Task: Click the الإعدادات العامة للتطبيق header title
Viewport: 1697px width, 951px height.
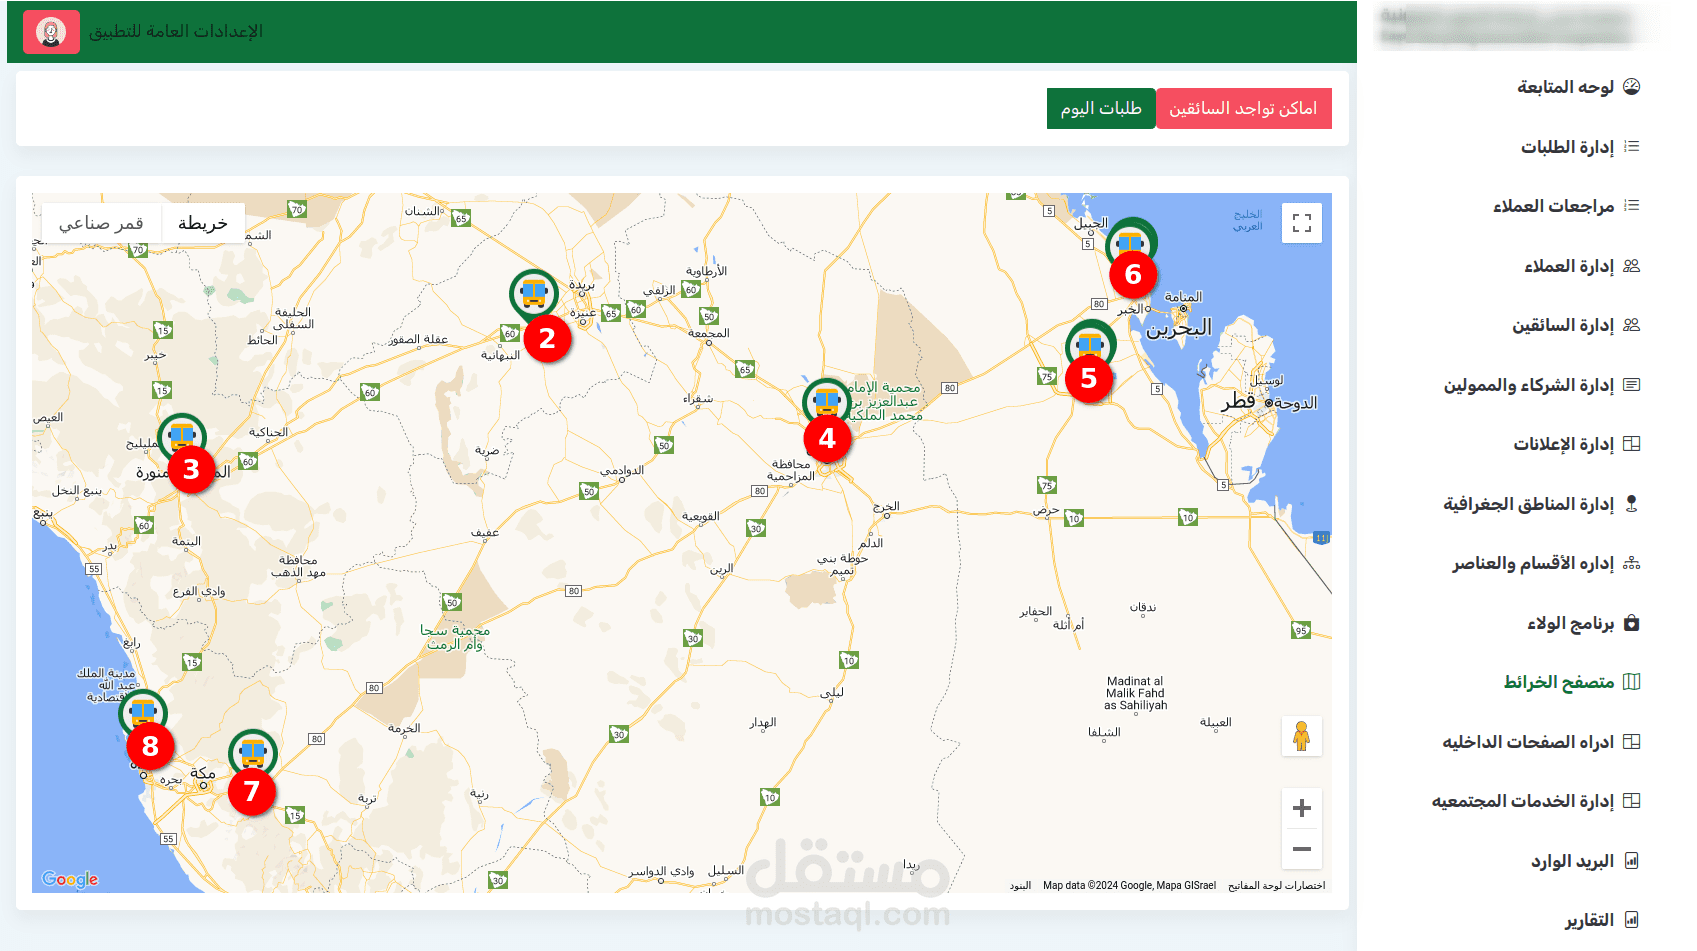Action: [x=176, y=31]
